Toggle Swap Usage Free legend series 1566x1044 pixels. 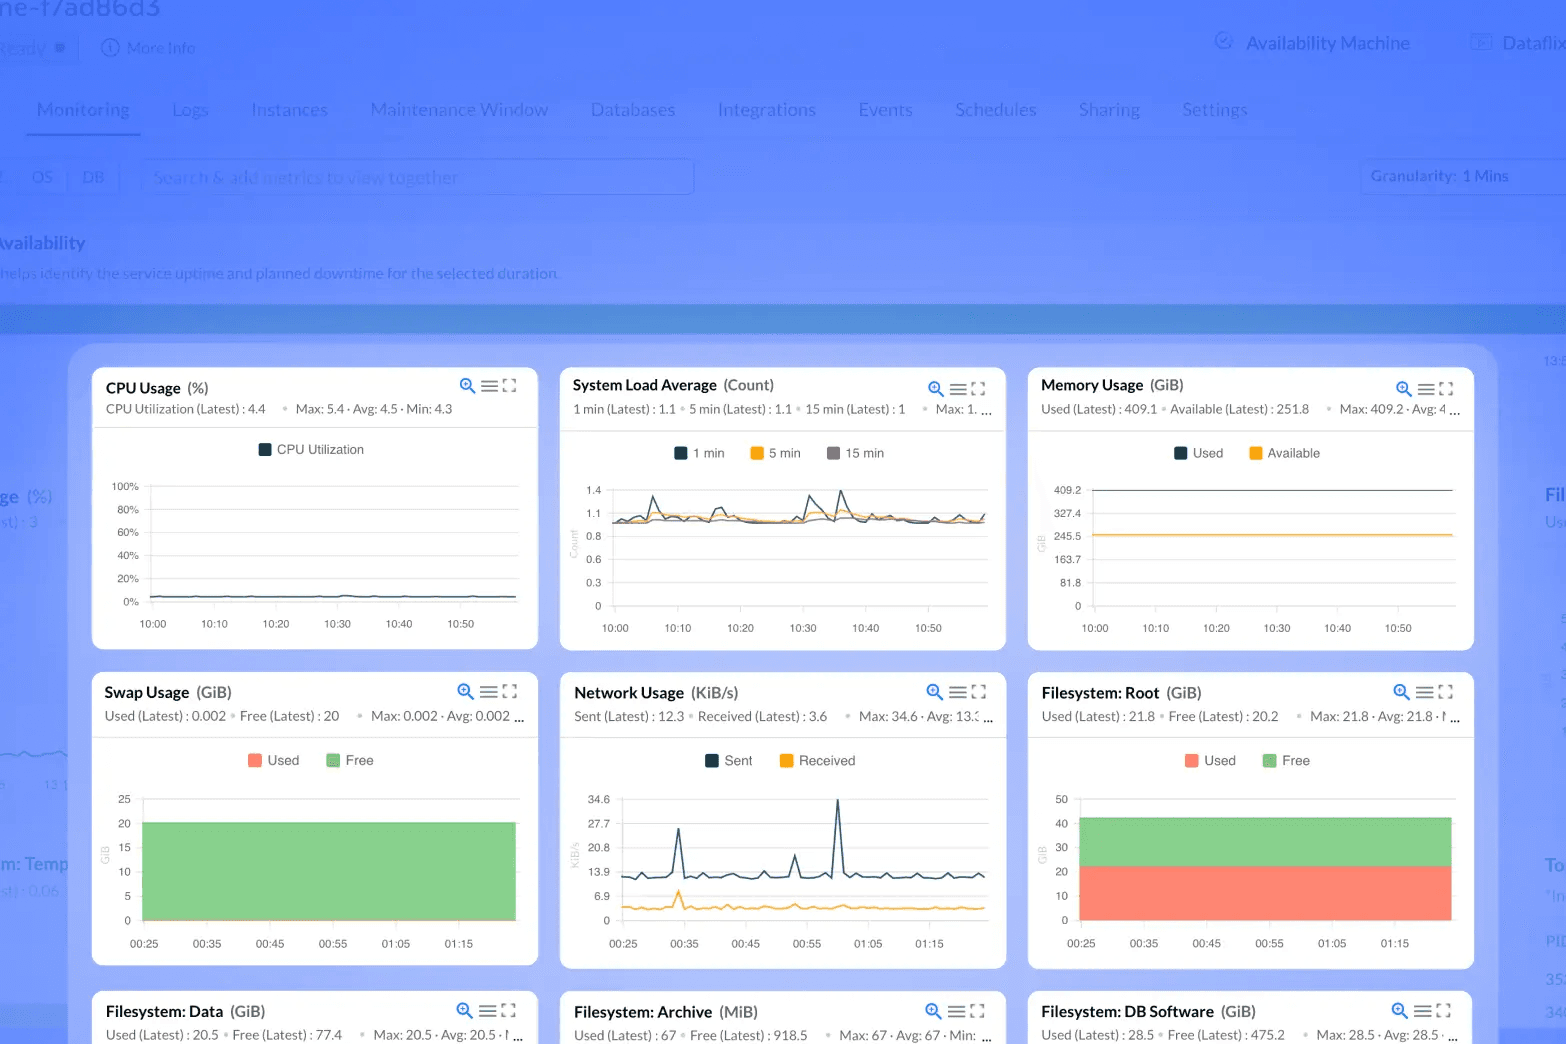(x=350, y=760)
